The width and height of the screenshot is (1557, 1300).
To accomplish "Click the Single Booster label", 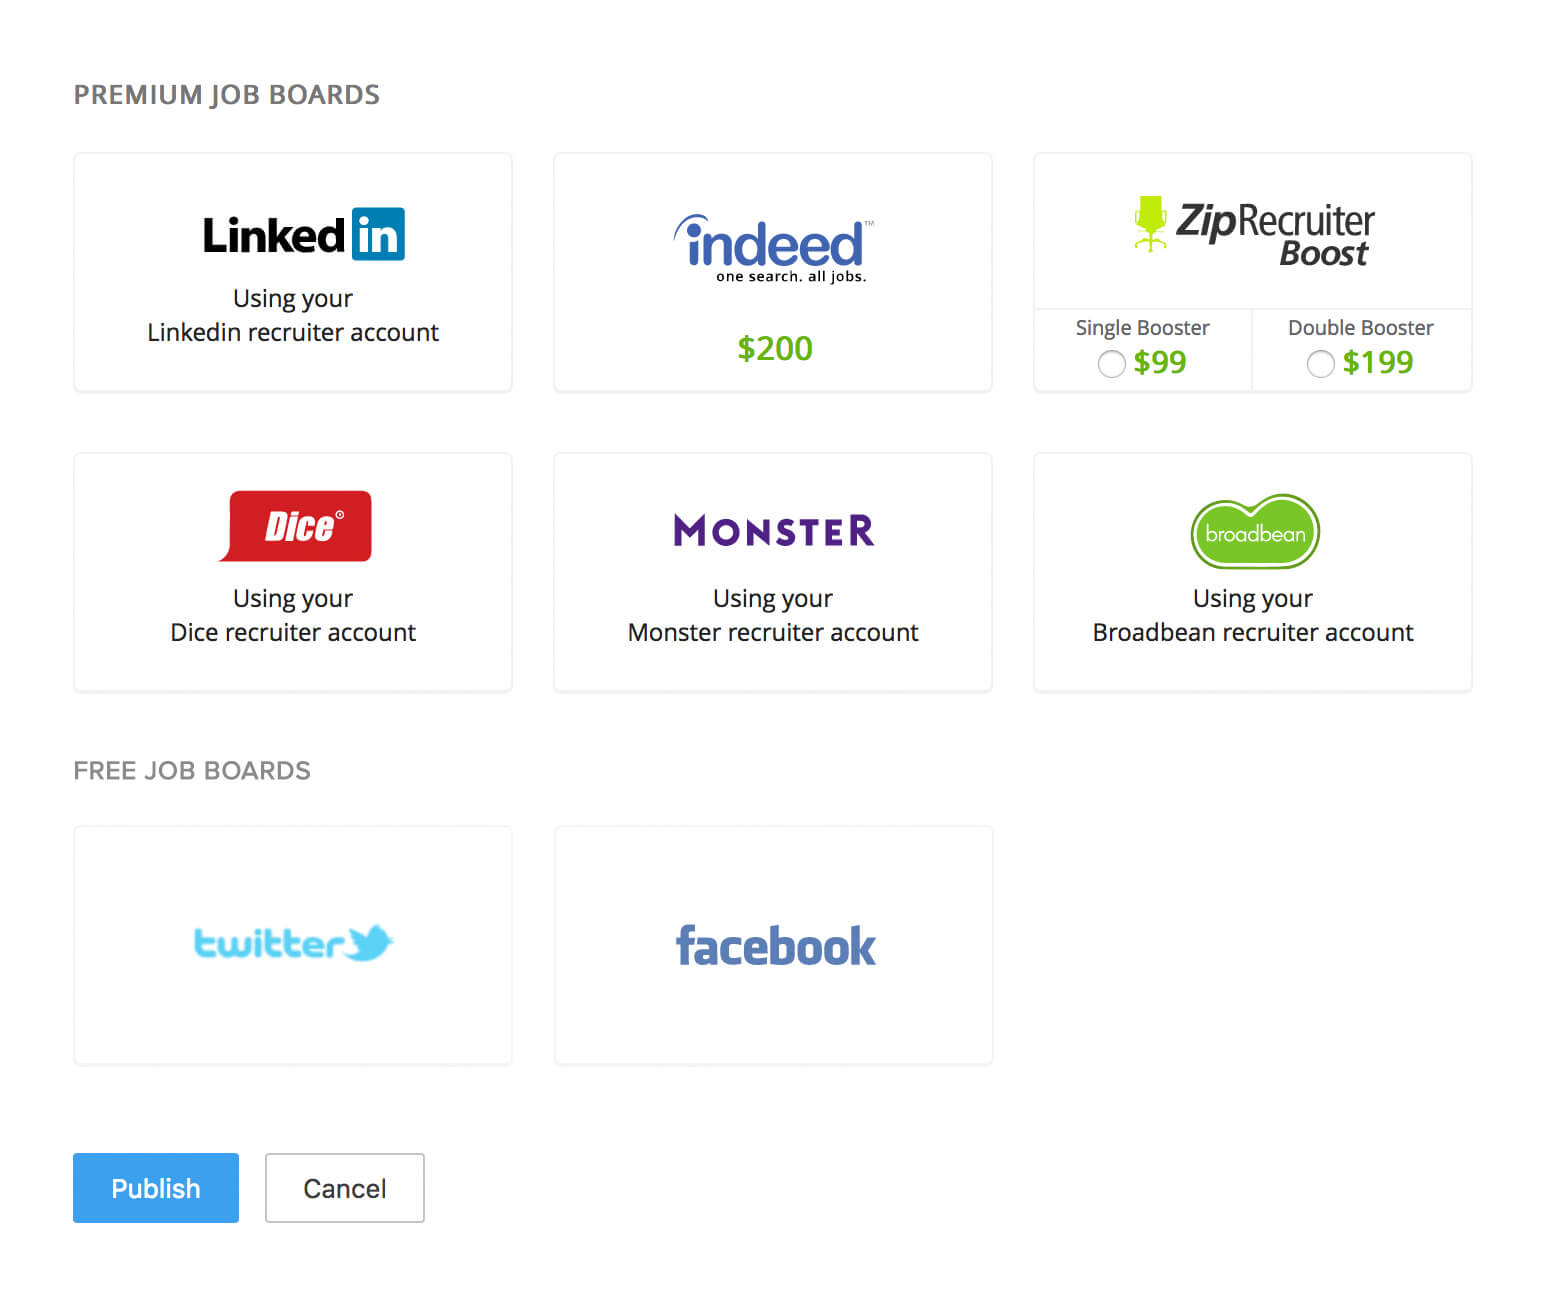I will pos(1142,328).
